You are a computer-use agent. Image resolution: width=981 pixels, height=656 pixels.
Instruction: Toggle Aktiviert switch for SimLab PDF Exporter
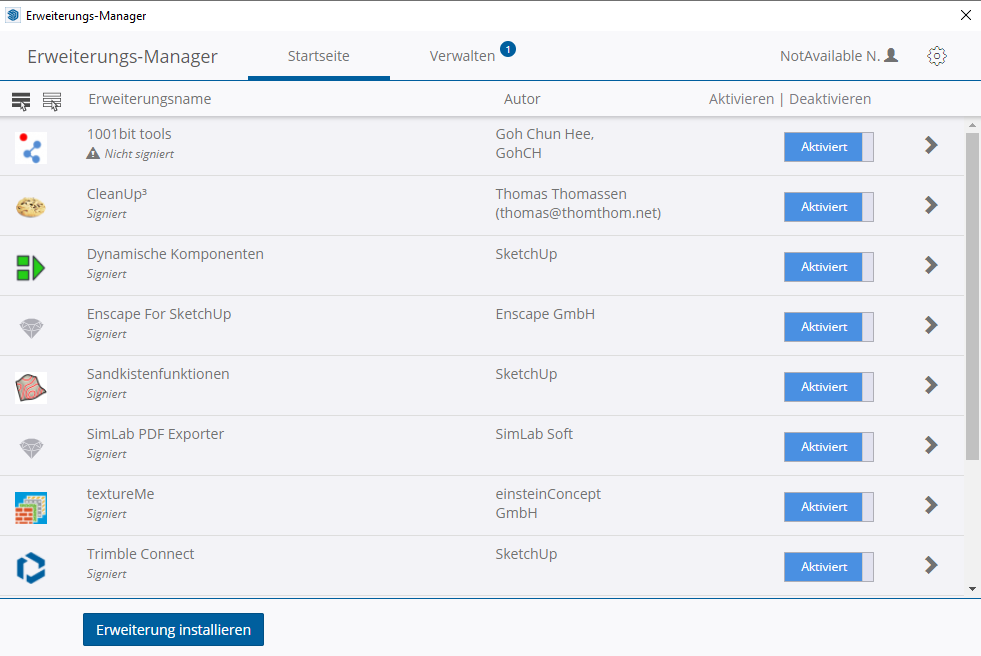coord(828,447)
